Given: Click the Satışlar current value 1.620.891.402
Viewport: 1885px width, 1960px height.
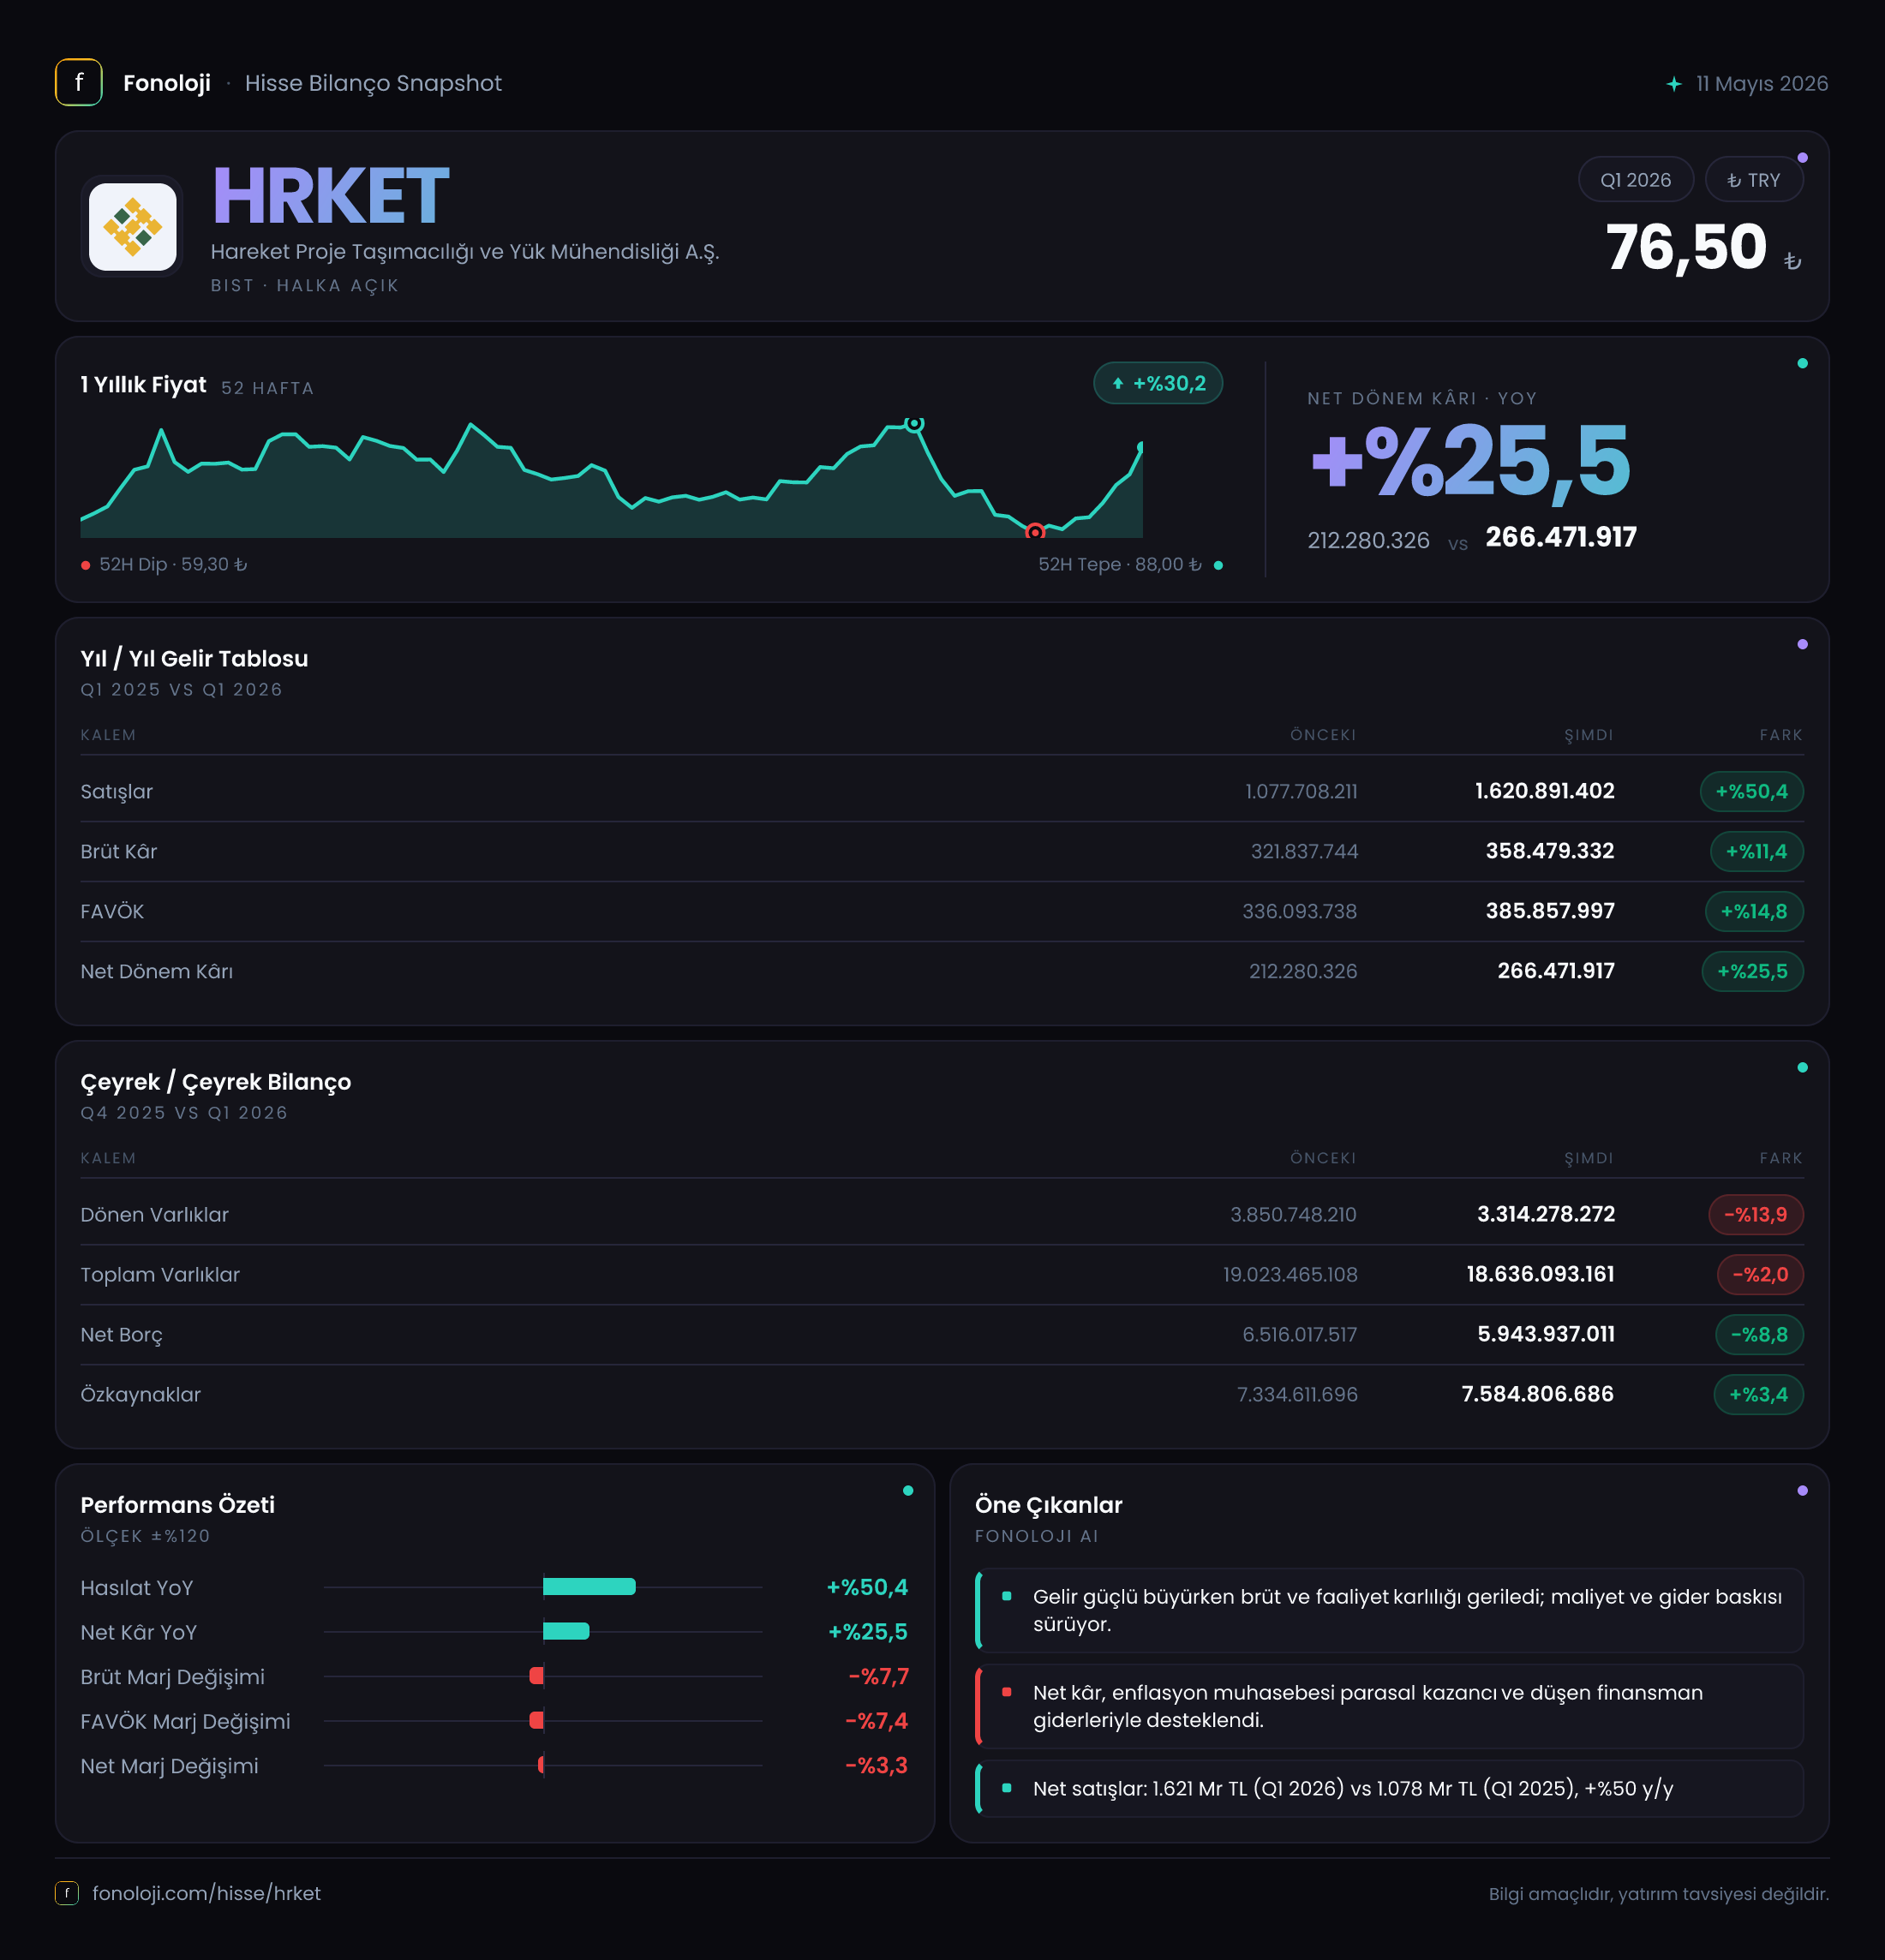Looking at the screenshot, I should 1545,791.
